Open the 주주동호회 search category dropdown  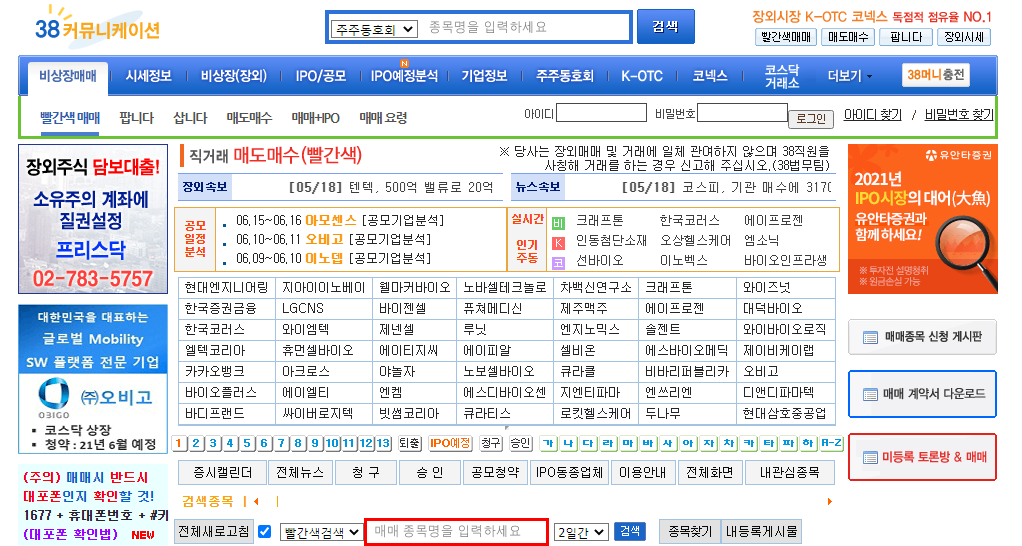(374, 29)
